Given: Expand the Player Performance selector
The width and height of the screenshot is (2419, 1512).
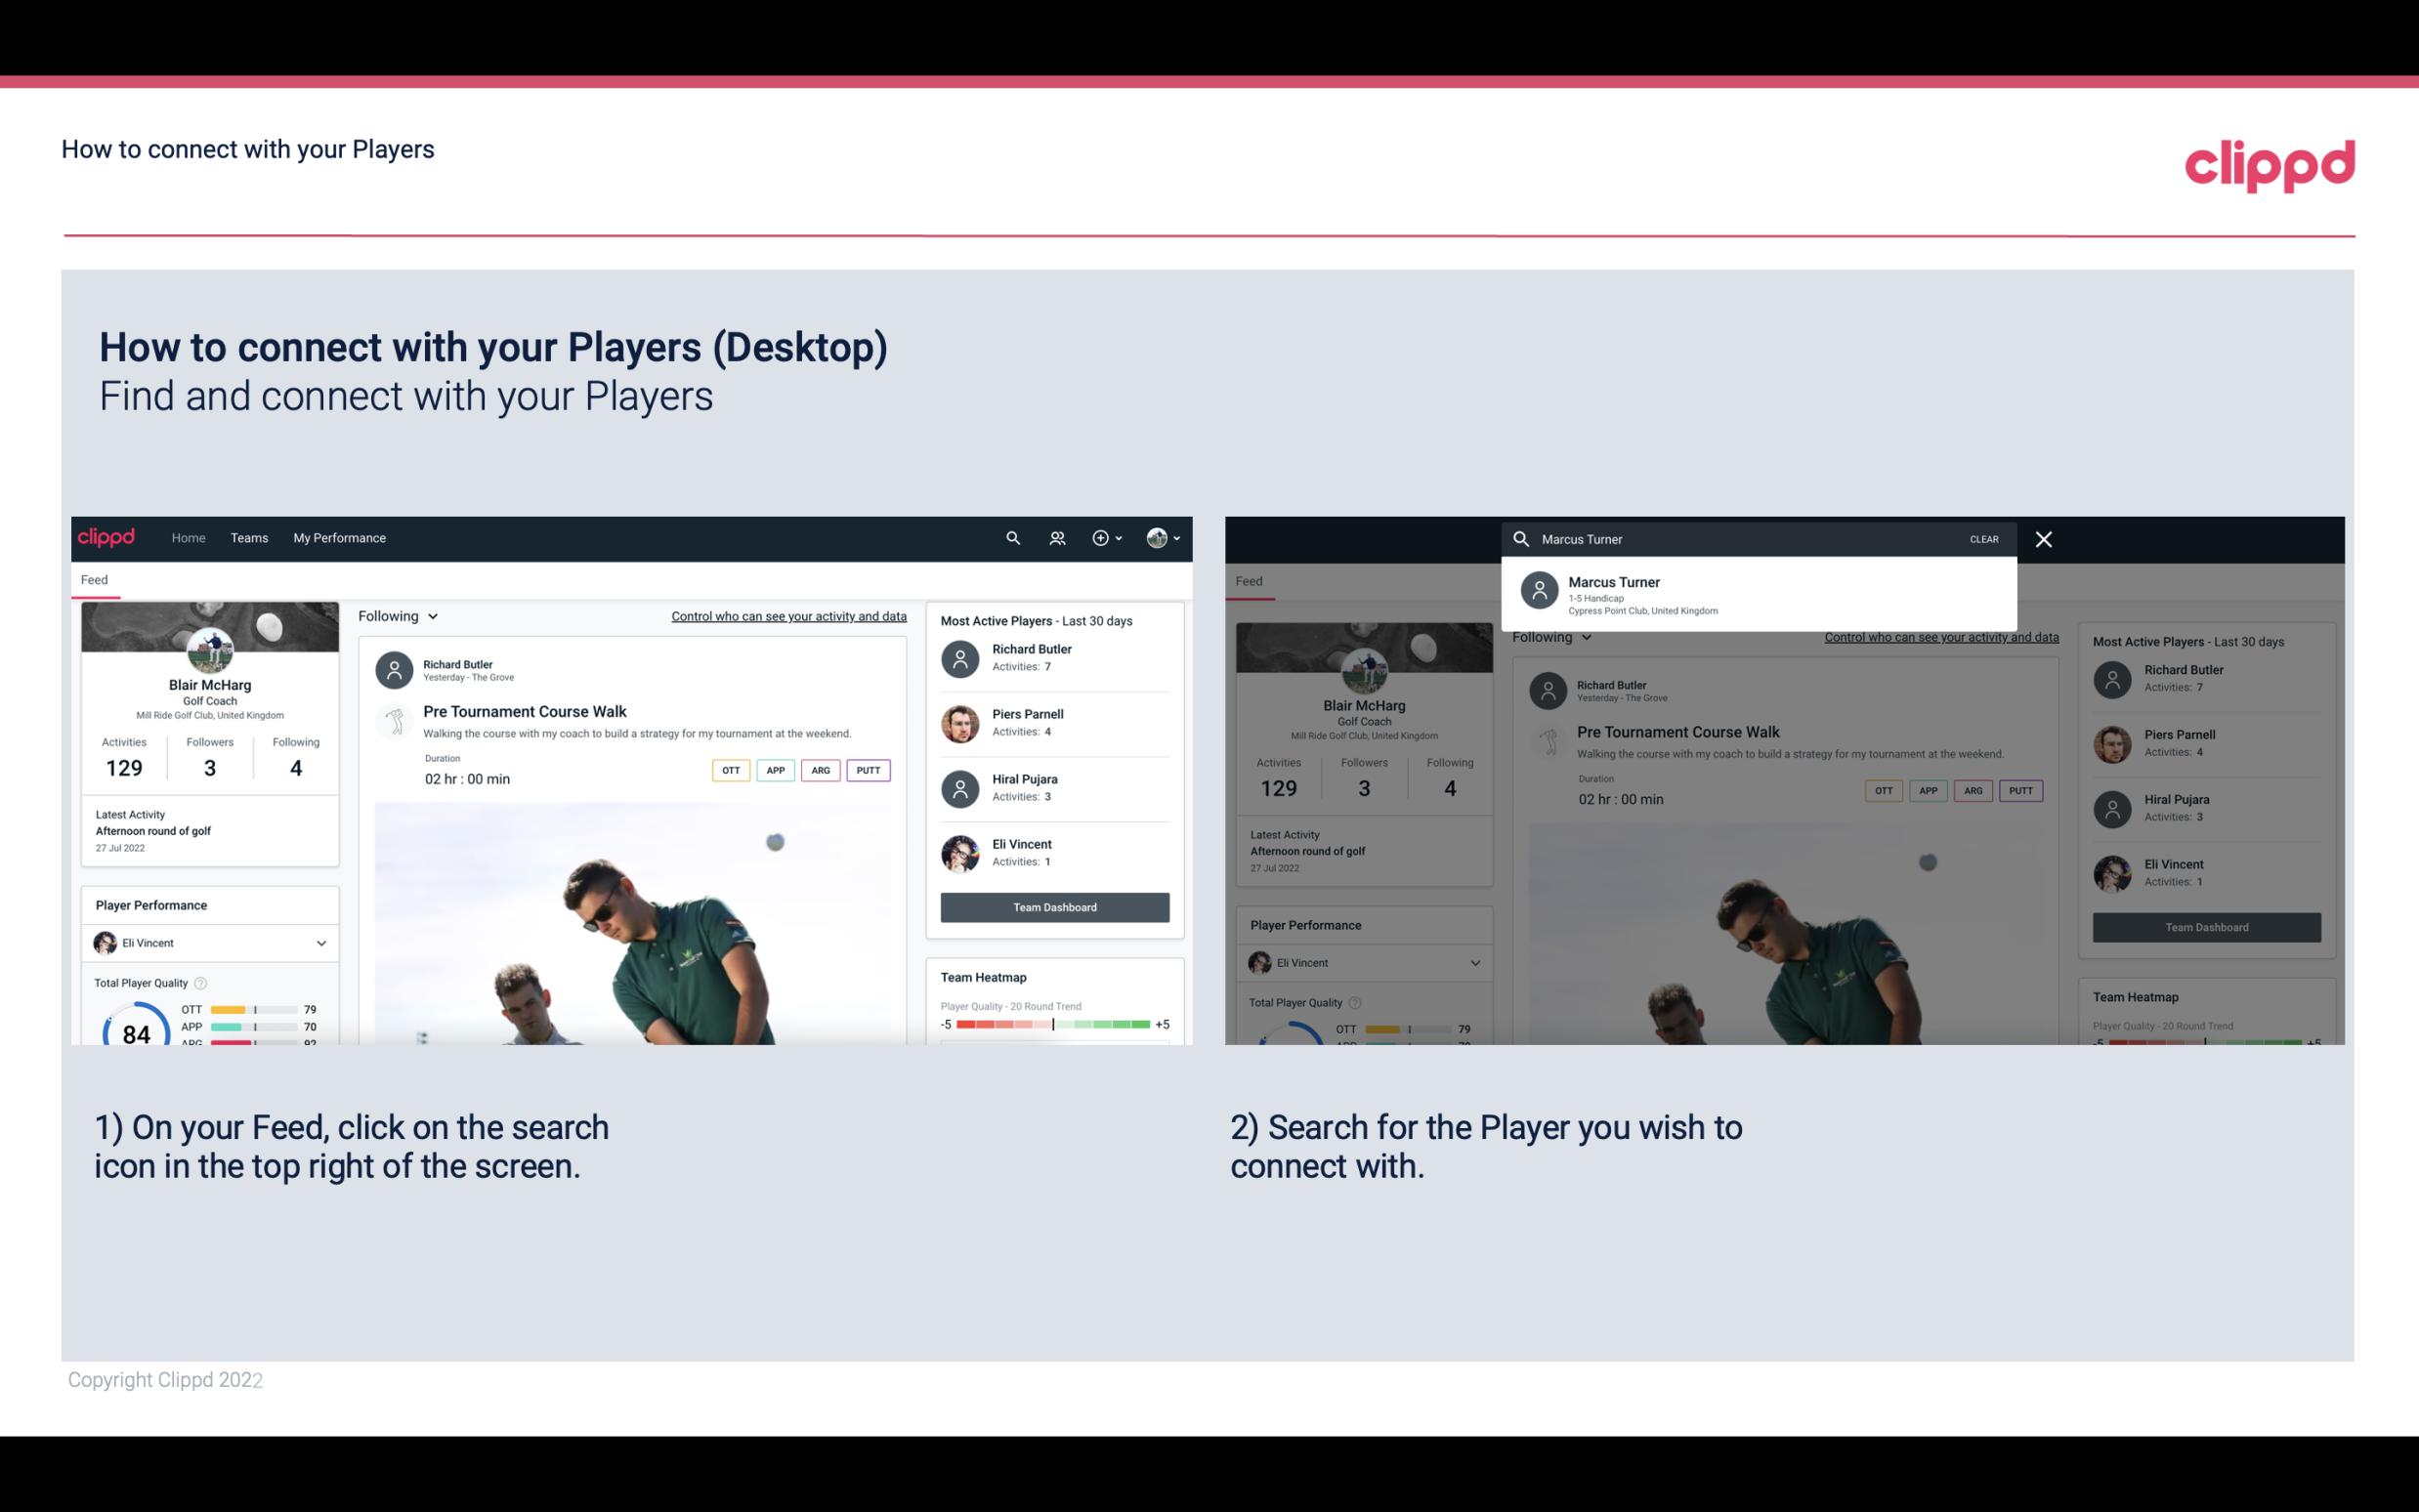Looking at the screenshot, I should 318,943.
